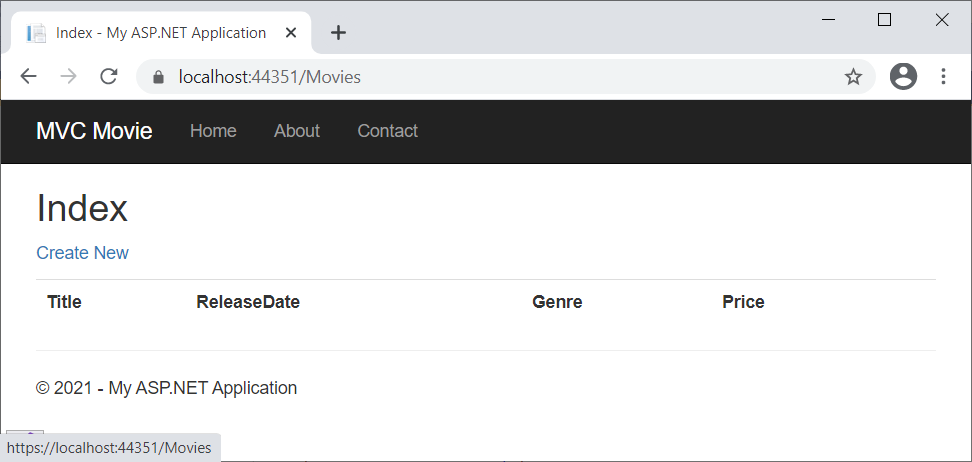
Task: Go back to the previous page
Action: pos(28,77)
